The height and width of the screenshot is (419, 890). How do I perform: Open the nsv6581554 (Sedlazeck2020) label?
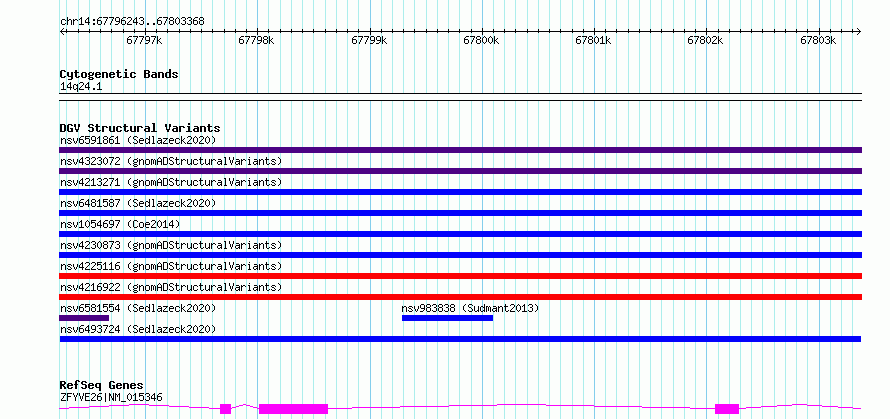[138, 308]
